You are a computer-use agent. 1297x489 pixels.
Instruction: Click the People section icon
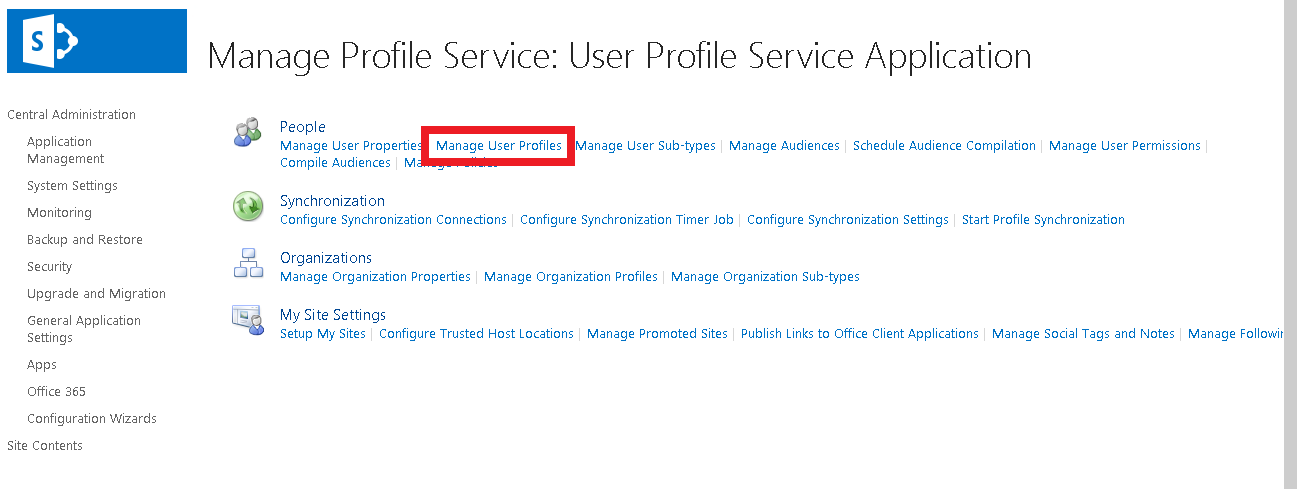(247, 133)
